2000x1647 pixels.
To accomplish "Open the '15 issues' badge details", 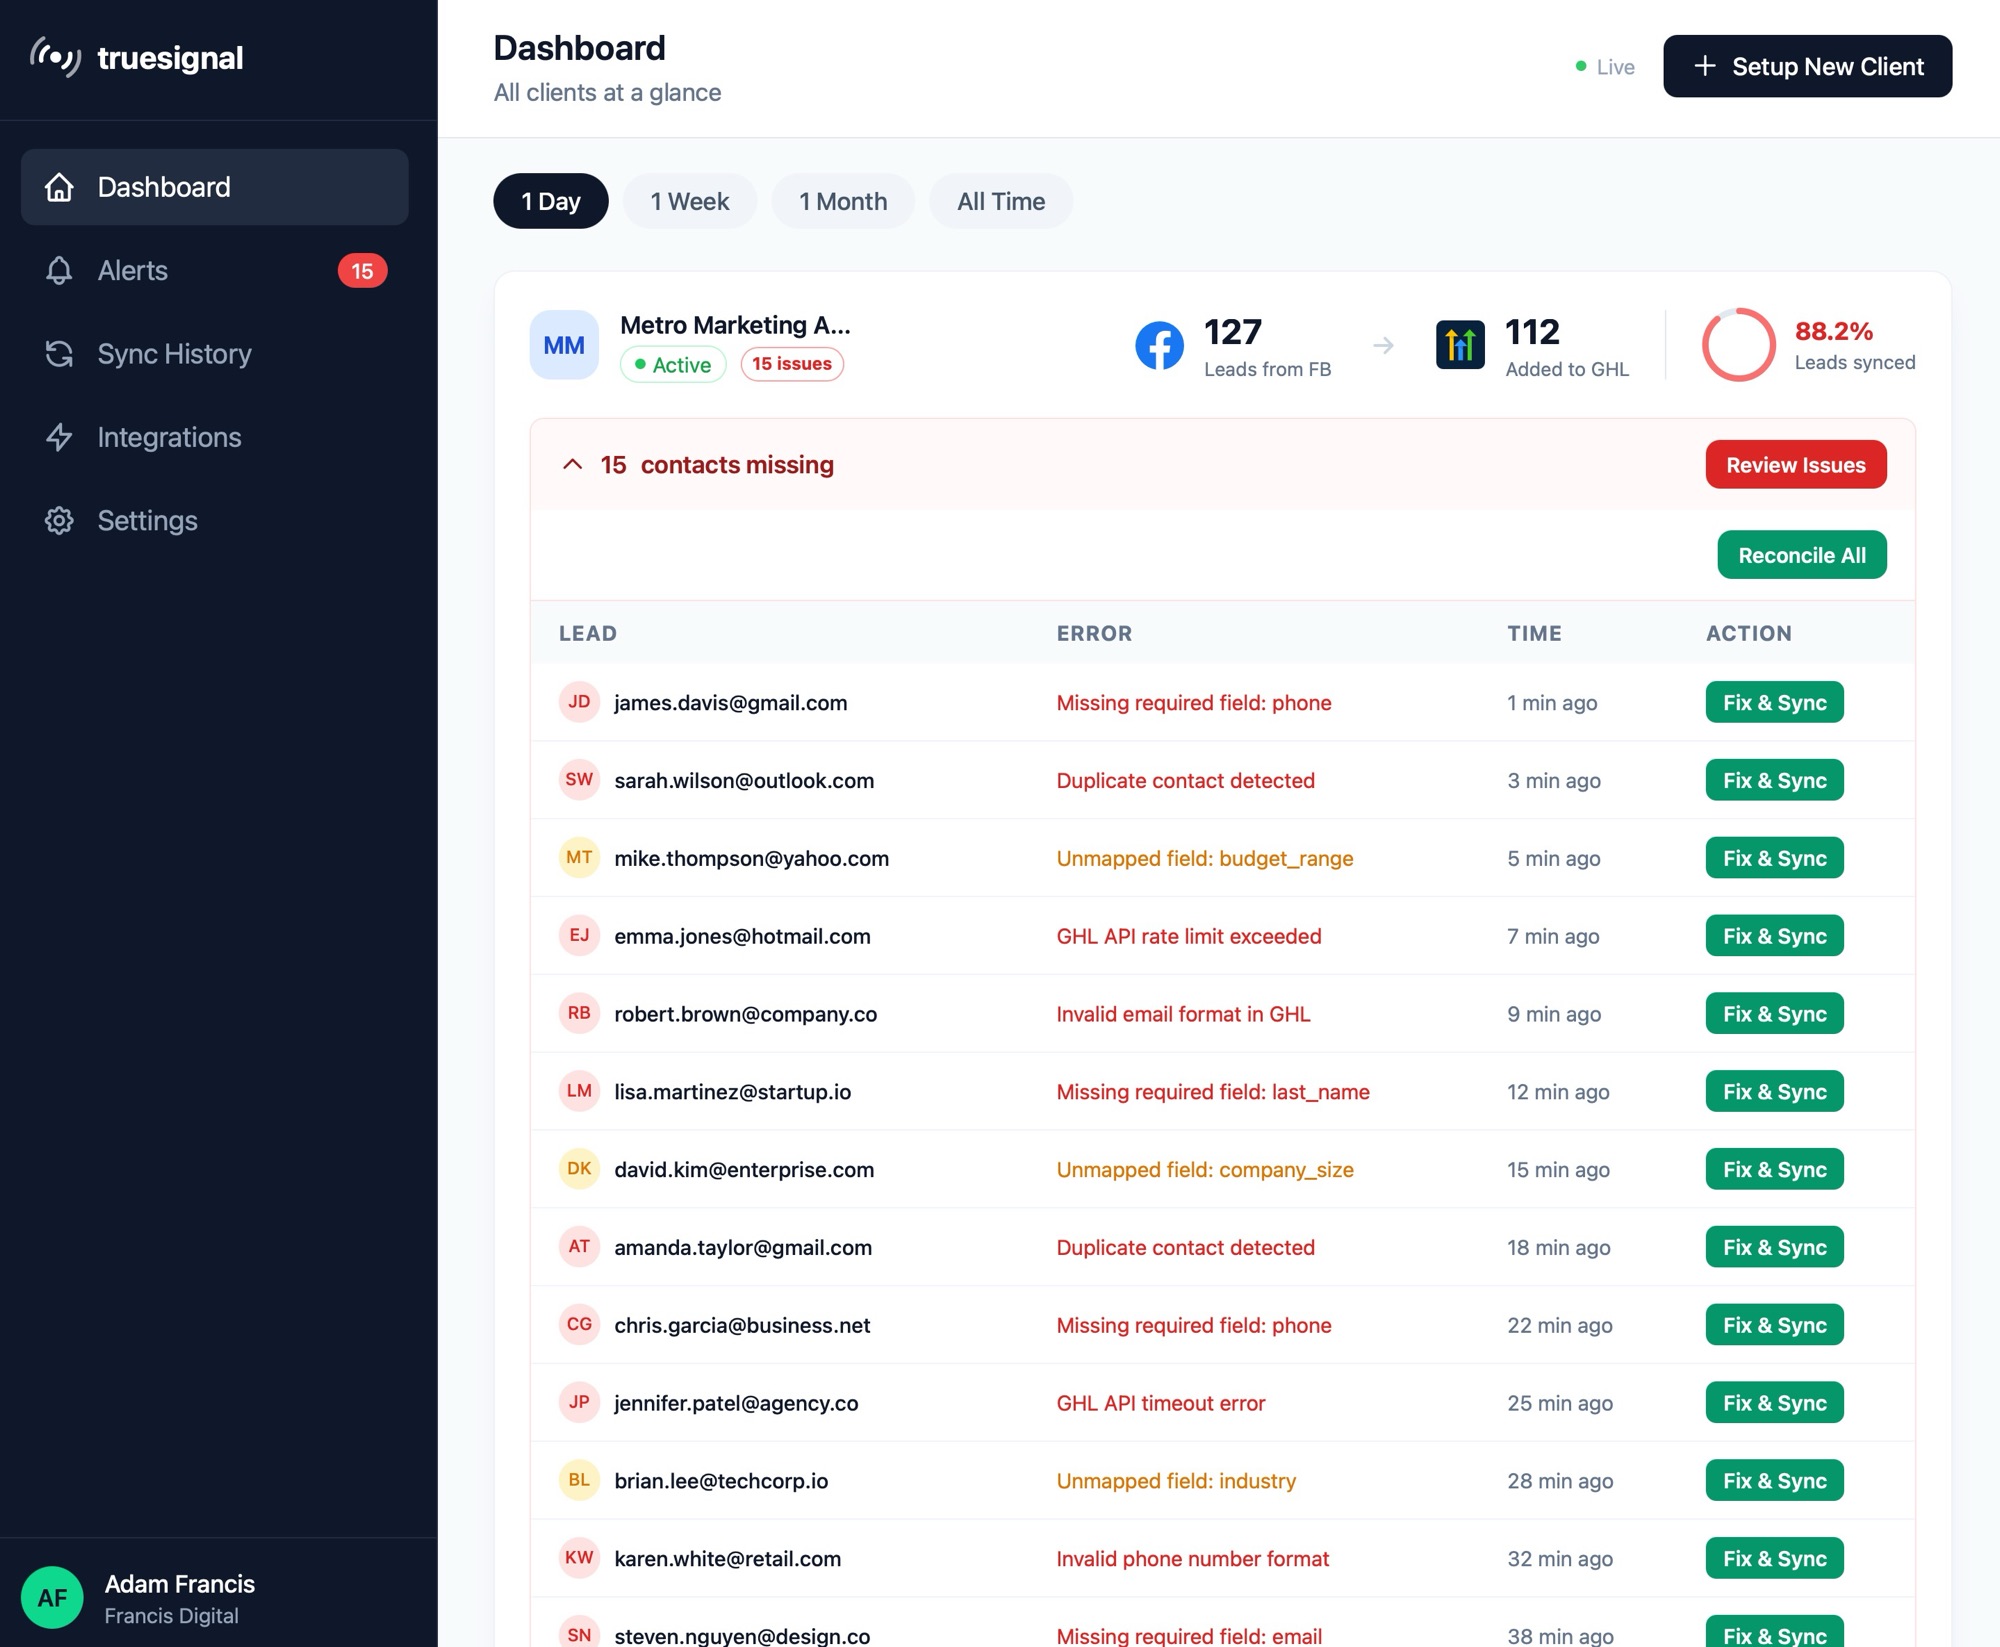I will [x=791, y=364].
